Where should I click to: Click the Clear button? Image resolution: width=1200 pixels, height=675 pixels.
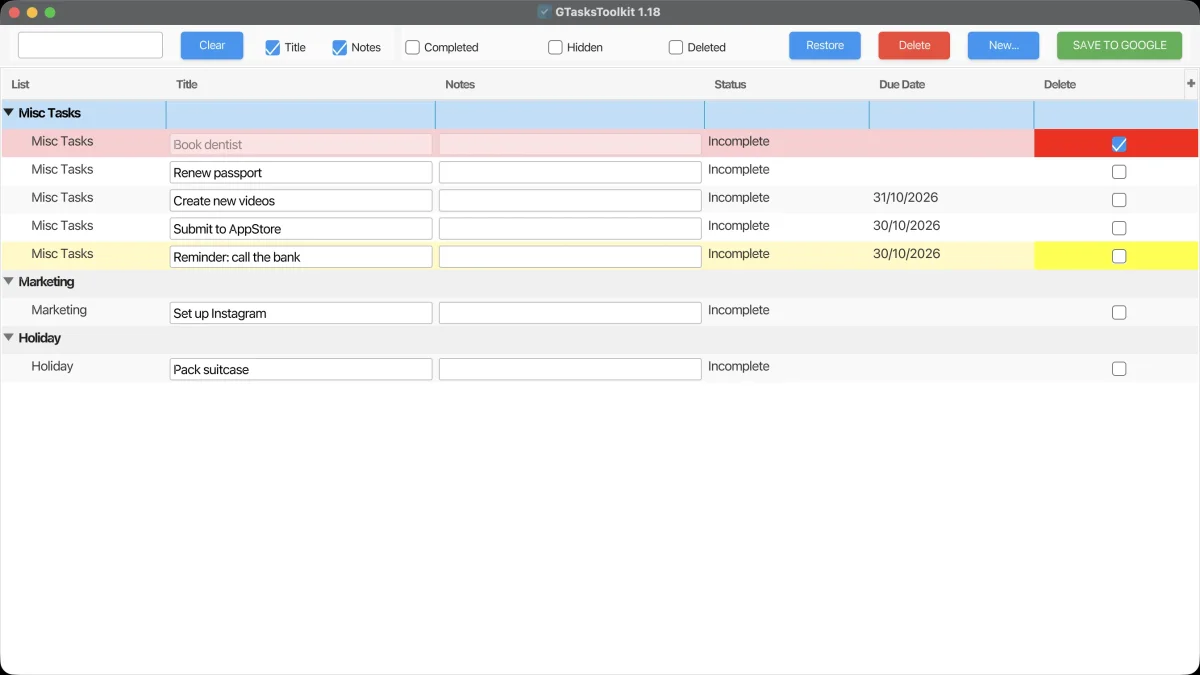pyautogui.click(x=212, y=45)
